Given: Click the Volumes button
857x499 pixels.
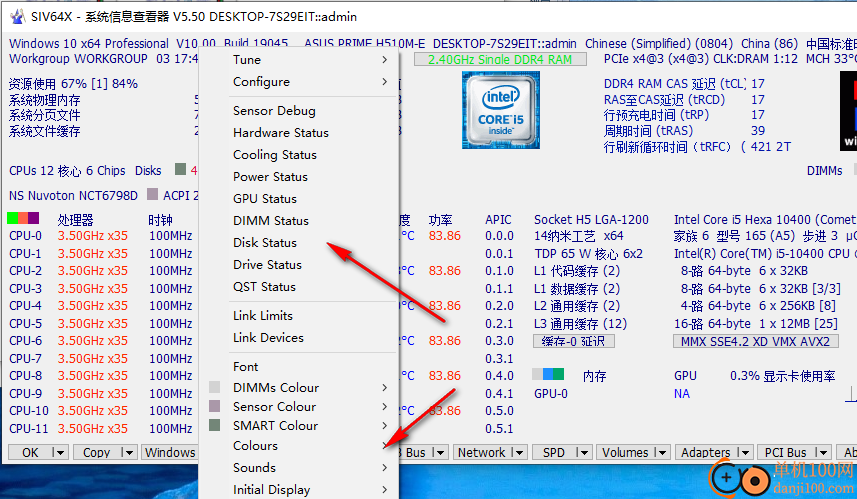Looking at the screenshot, I should [625, 453].
